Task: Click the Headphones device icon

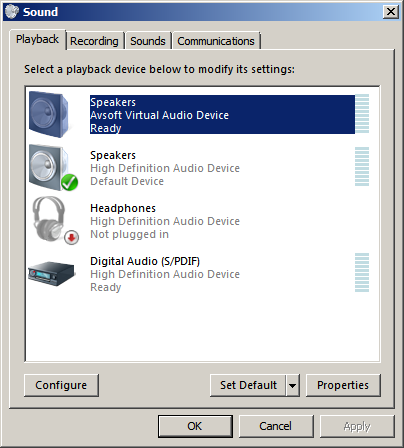Action: pyautogui.click(x=55, y=220)
